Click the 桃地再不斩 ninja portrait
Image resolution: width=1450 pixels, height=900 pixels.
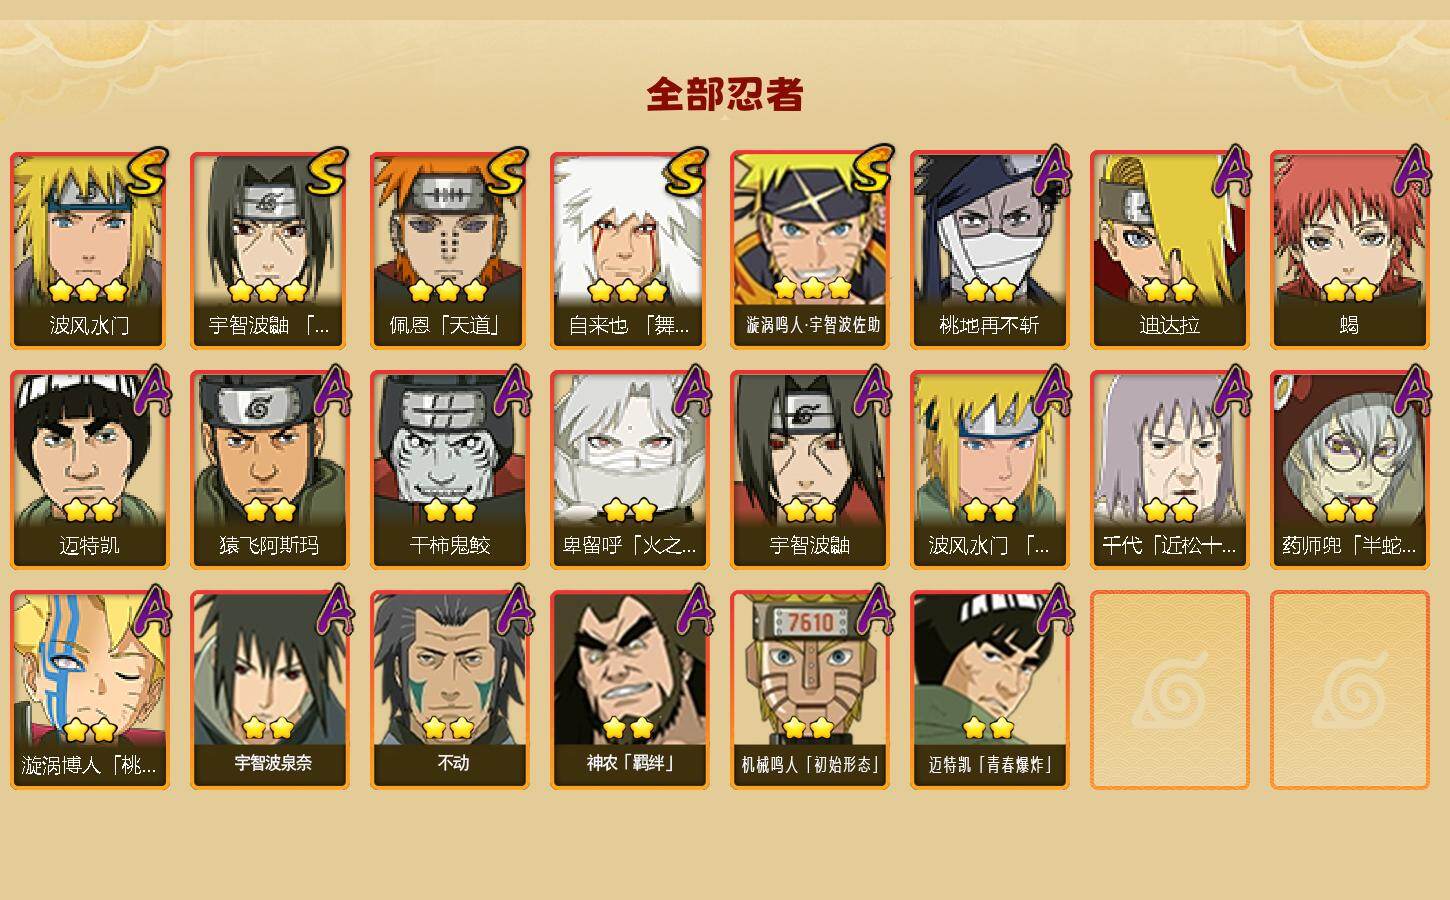990,250
